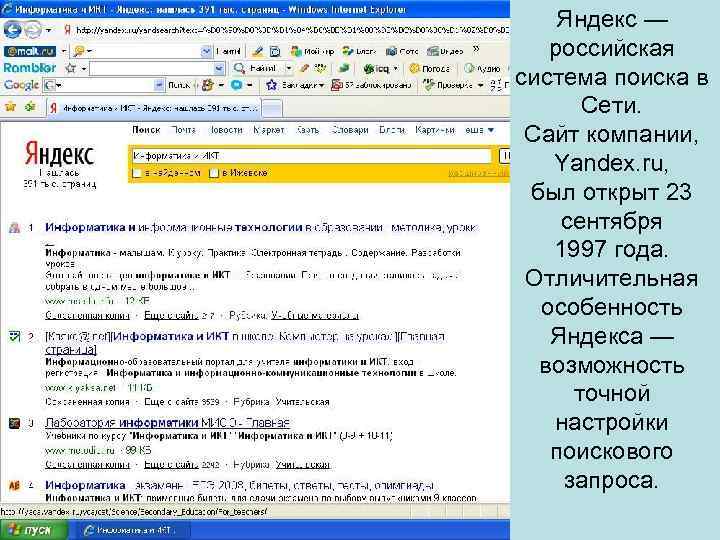Open Учебные материалы rubric link under result 1
This screenshot has height=540, width=720.
click(x=315, y=315)
